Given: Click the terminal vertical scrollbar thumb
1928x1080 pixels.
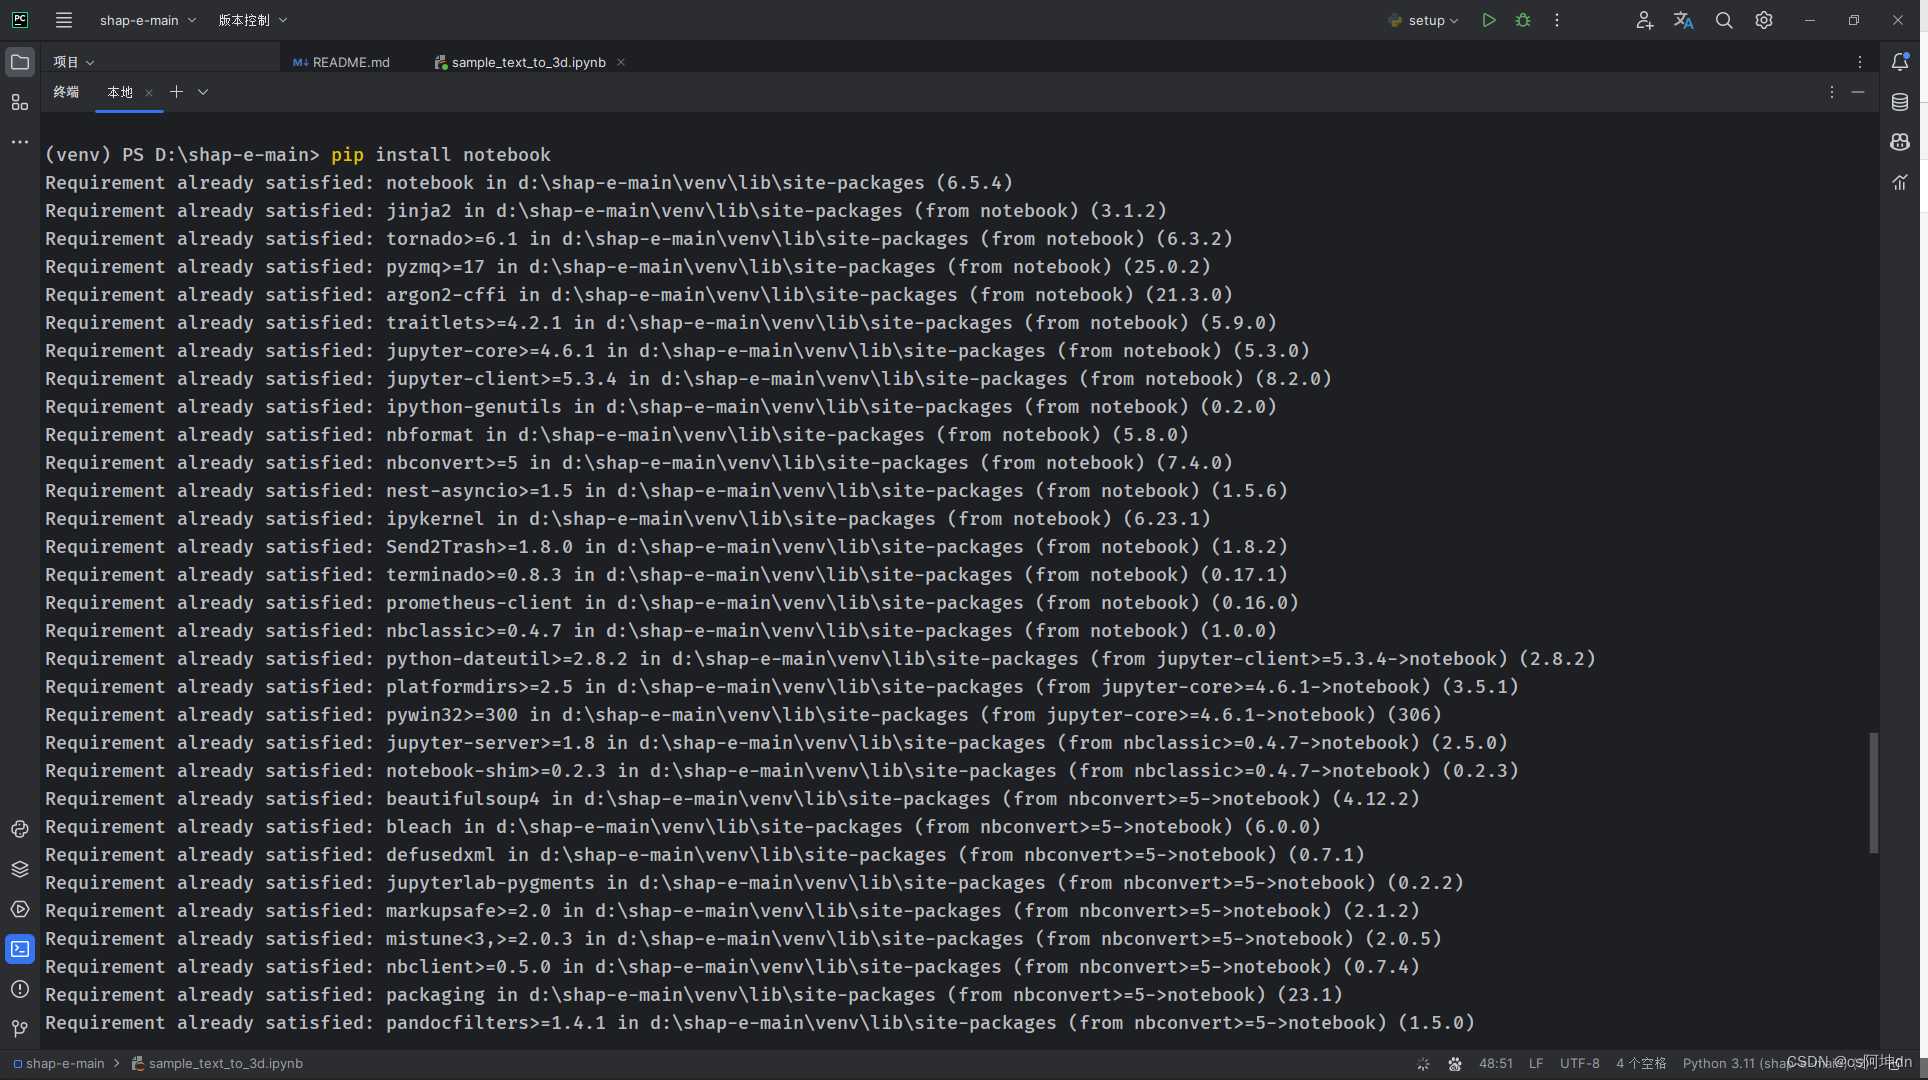Looking at the screenshot, I should pyautogui.click(x=1874, y=793).
